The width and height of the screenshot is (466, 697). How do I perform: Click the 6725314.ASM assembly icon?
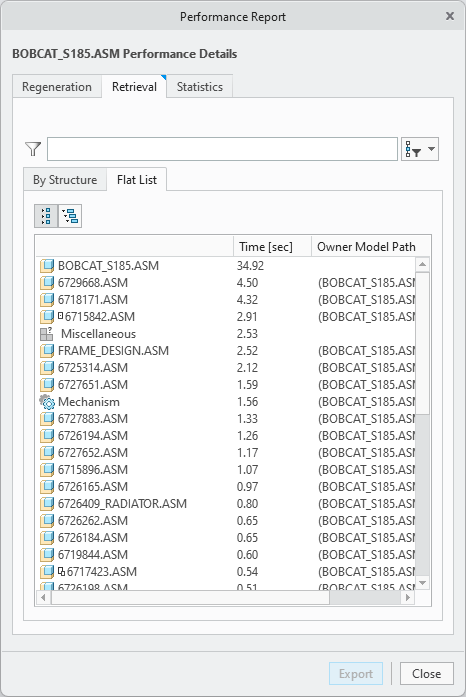pyautogui.click(x=47, y=368)
